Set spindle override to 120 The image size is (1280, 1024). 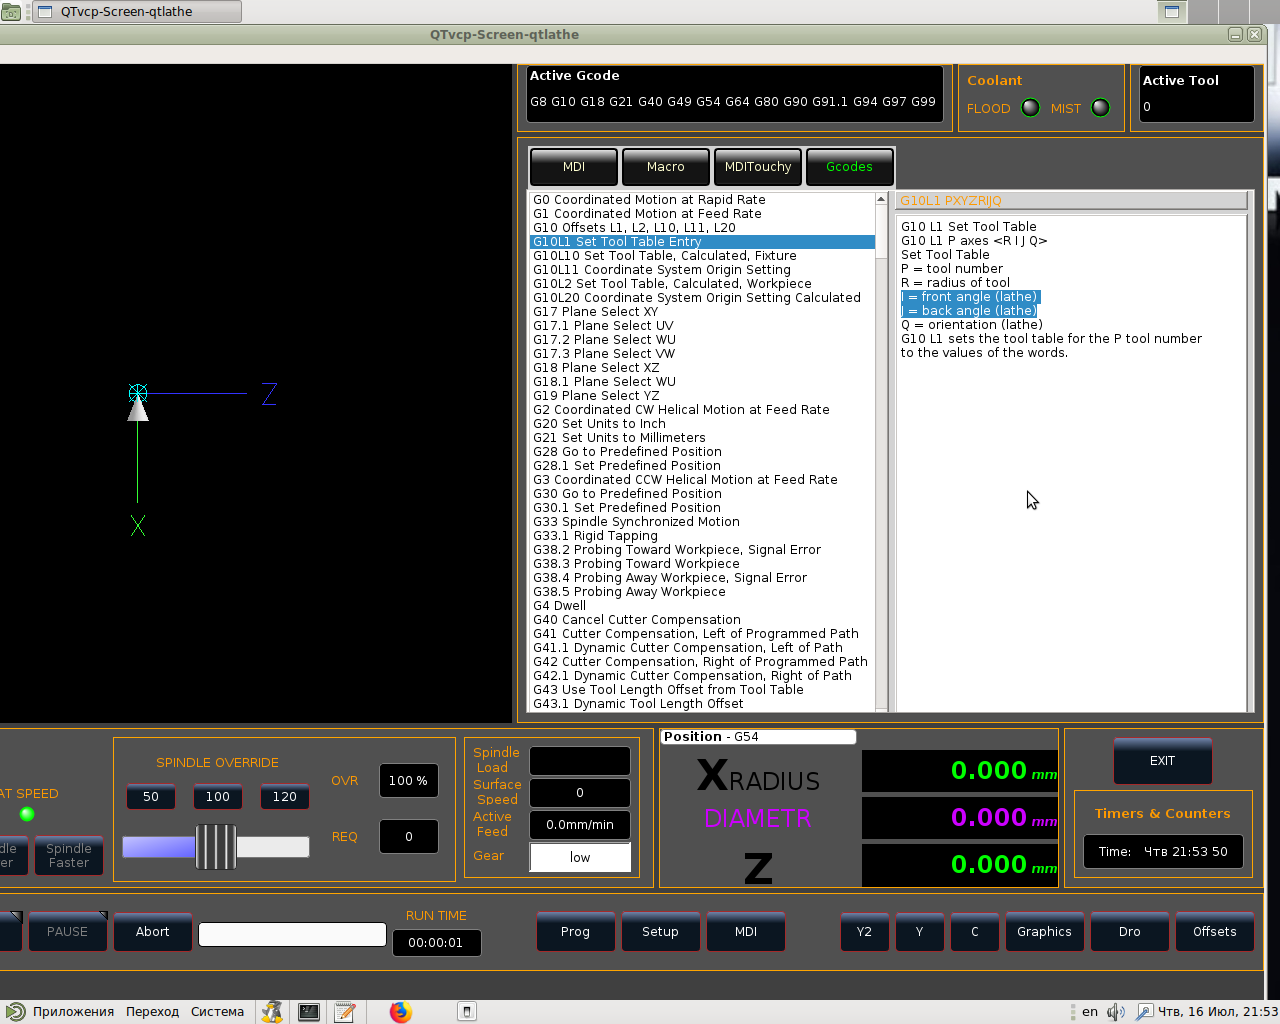point(285,797)
